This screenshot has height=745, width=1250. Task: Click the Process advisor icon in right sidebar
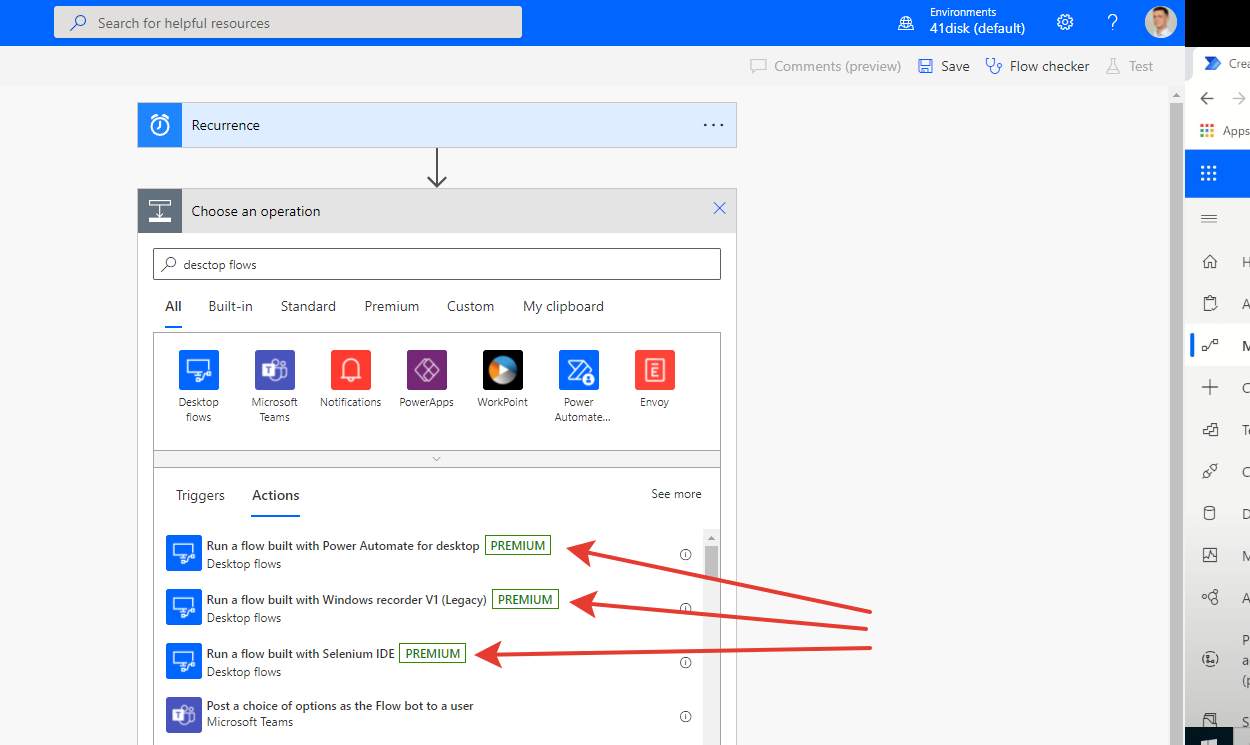point(1210,660)
